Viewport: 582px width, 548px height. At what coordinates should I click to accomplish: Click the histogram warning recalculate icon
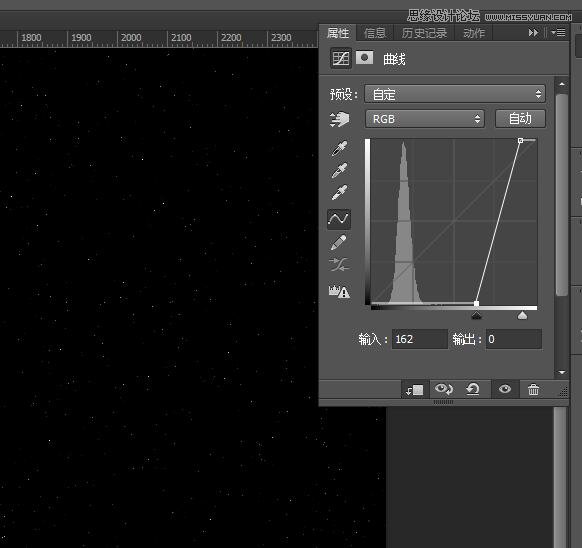click(339, 291)
